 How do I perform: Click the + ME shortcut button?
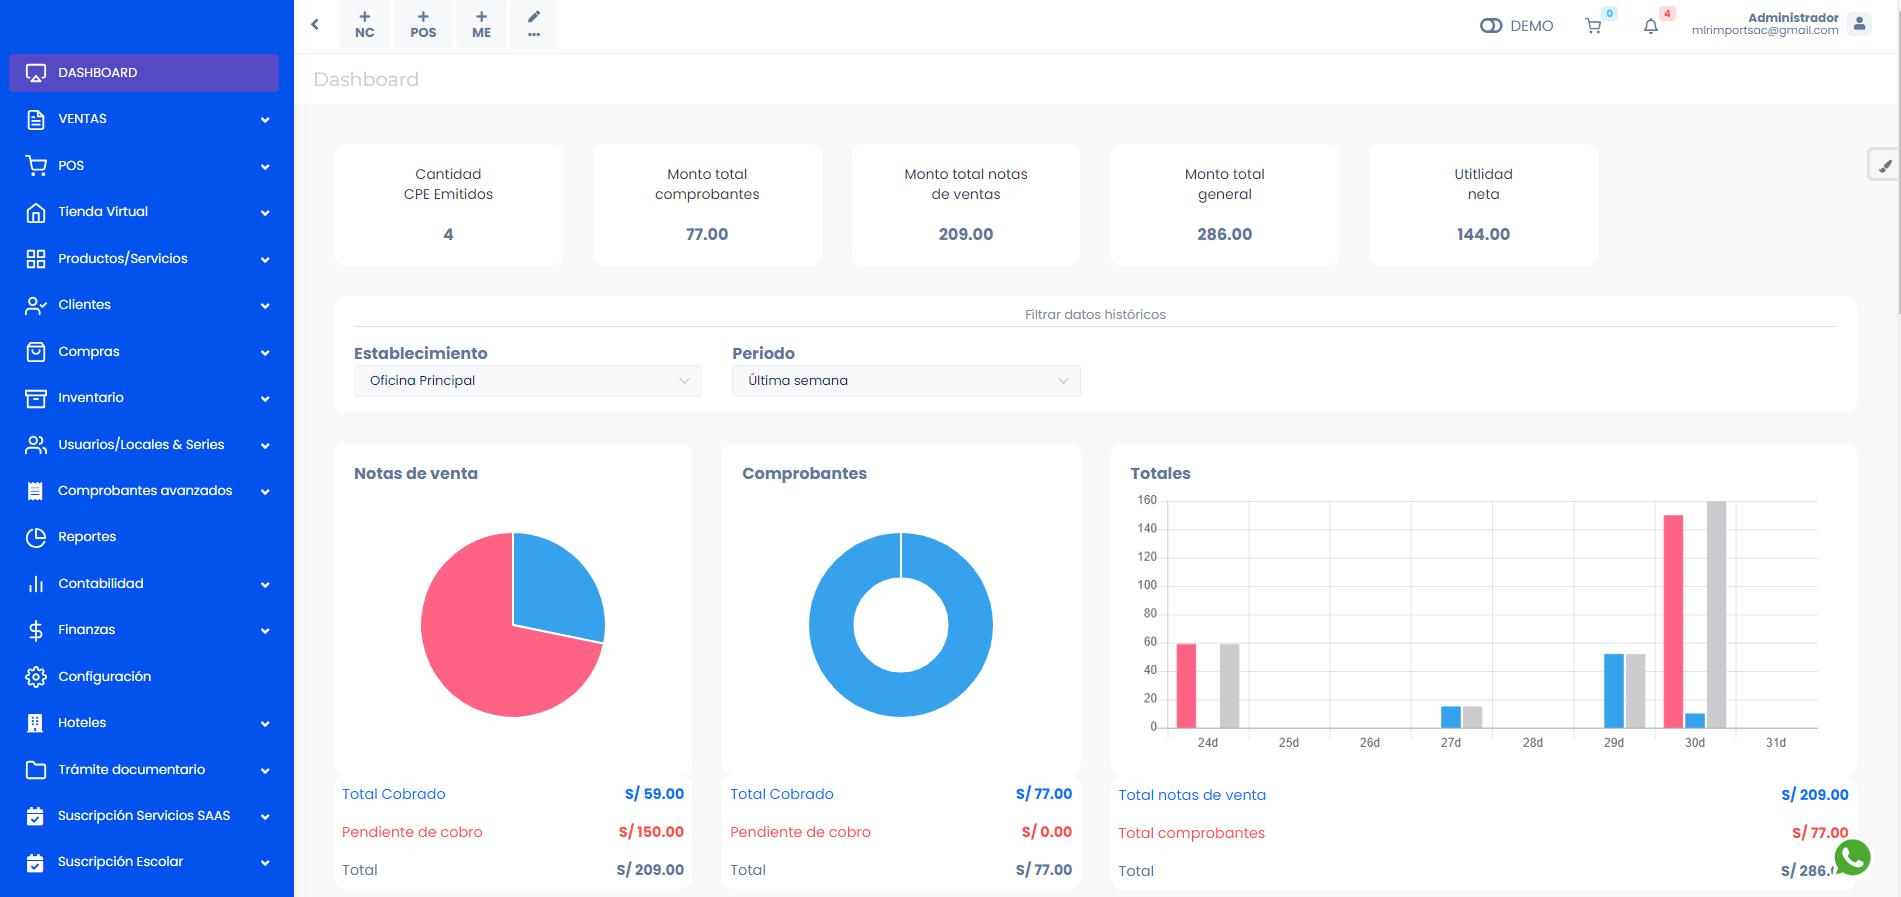[482, 24]
